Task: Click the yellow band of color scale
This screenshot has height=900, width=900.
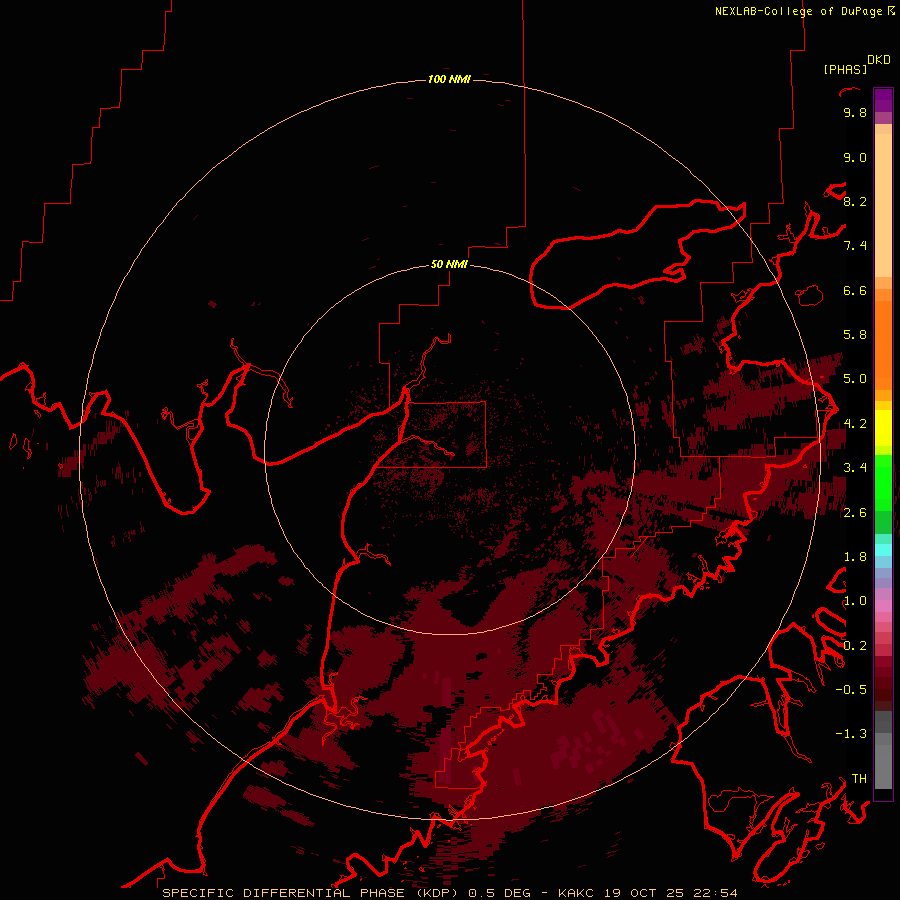Action: [x=883, y=428]
